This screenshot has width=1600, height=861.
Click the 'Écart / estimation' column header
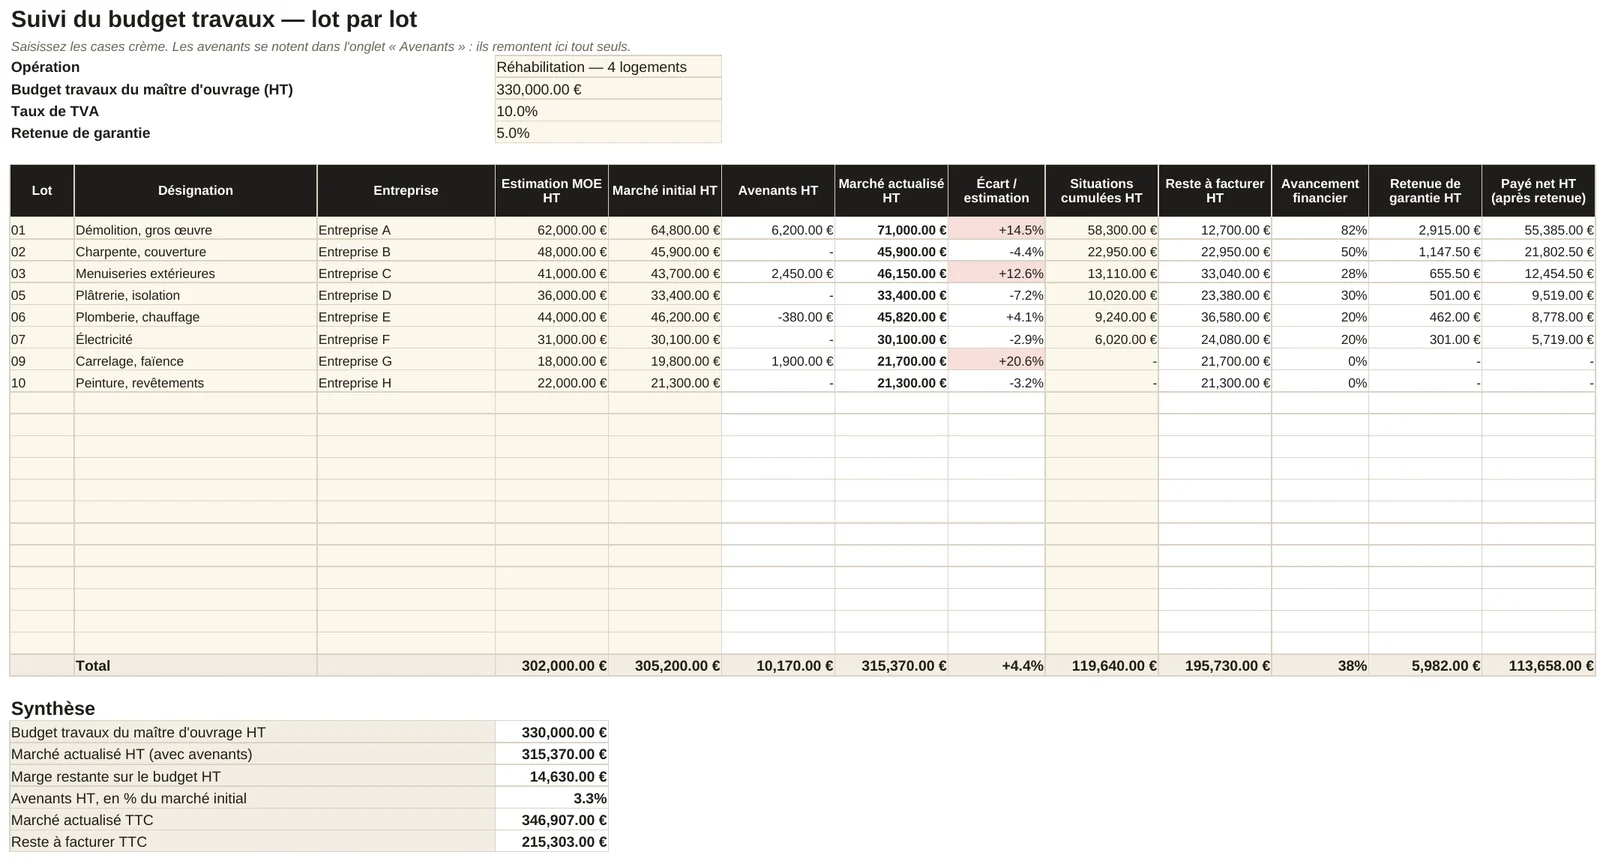pos(996,191)
